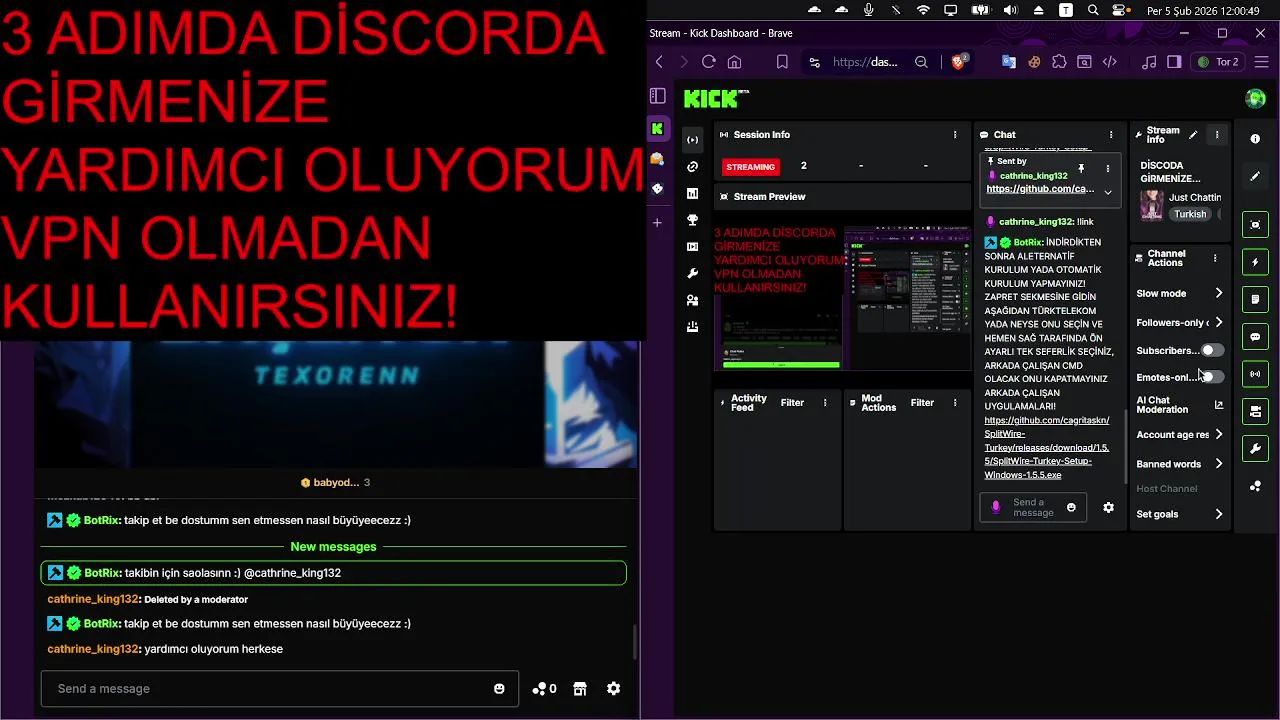Unpin the pinned message via pin icon
1280x720 pixels.
point(1081,169)
